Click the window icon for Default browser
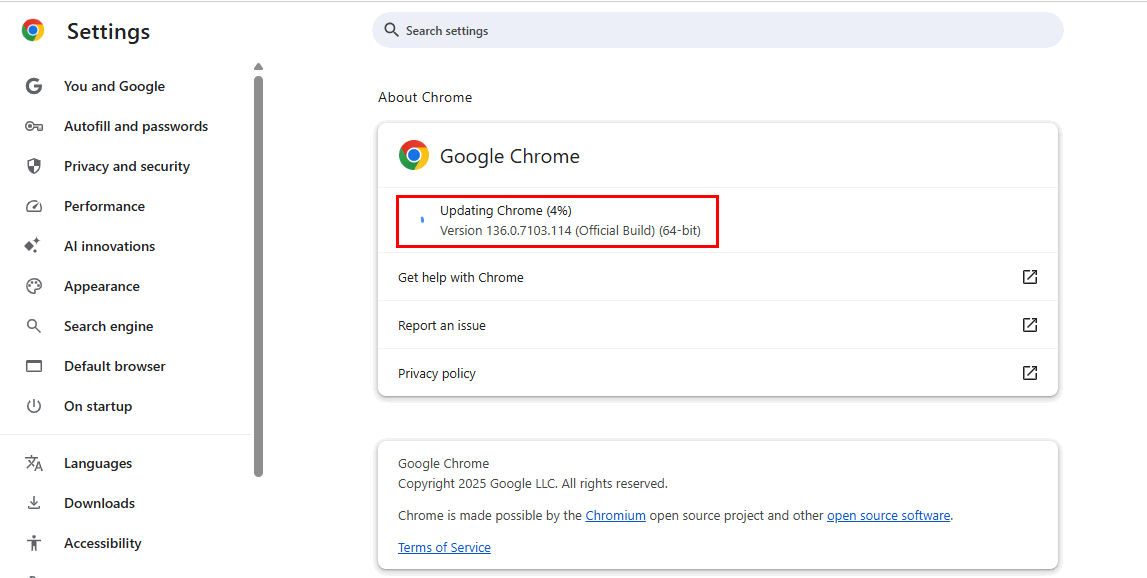 pos(34,366)
